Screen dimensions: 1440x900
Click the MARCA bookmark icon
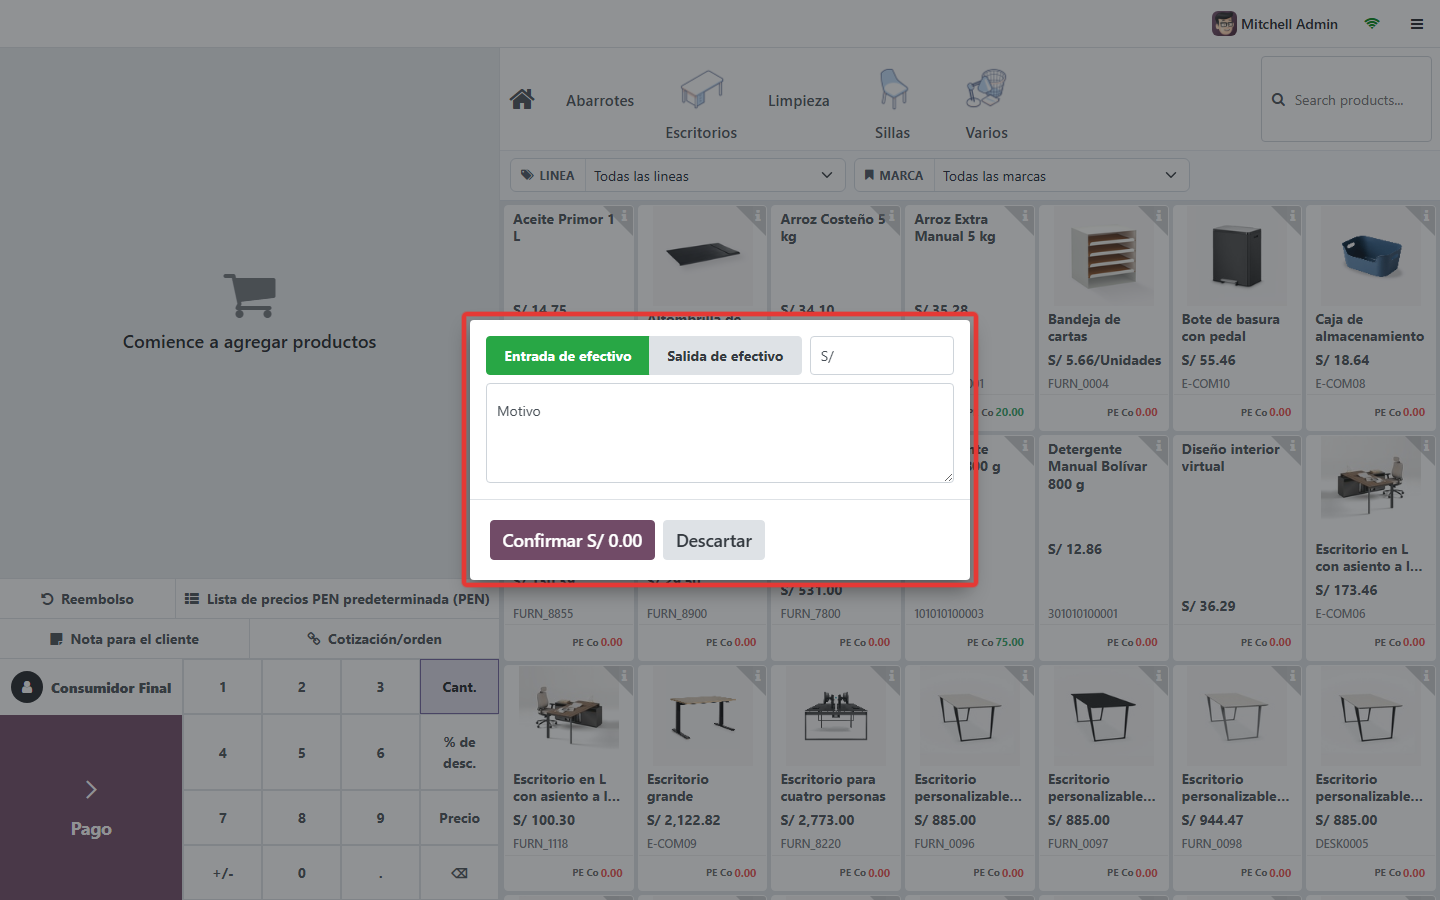[869, 175]
